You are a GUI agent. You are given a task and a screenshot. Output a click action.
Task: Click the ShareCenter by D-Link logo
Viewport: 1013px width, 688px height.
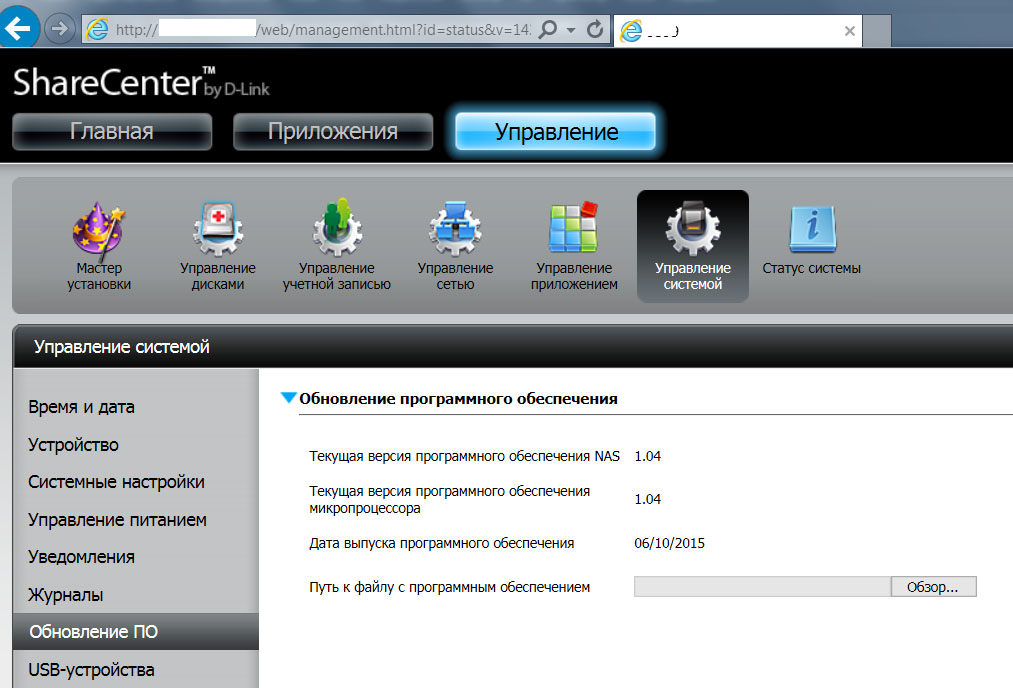pos(141,83)
